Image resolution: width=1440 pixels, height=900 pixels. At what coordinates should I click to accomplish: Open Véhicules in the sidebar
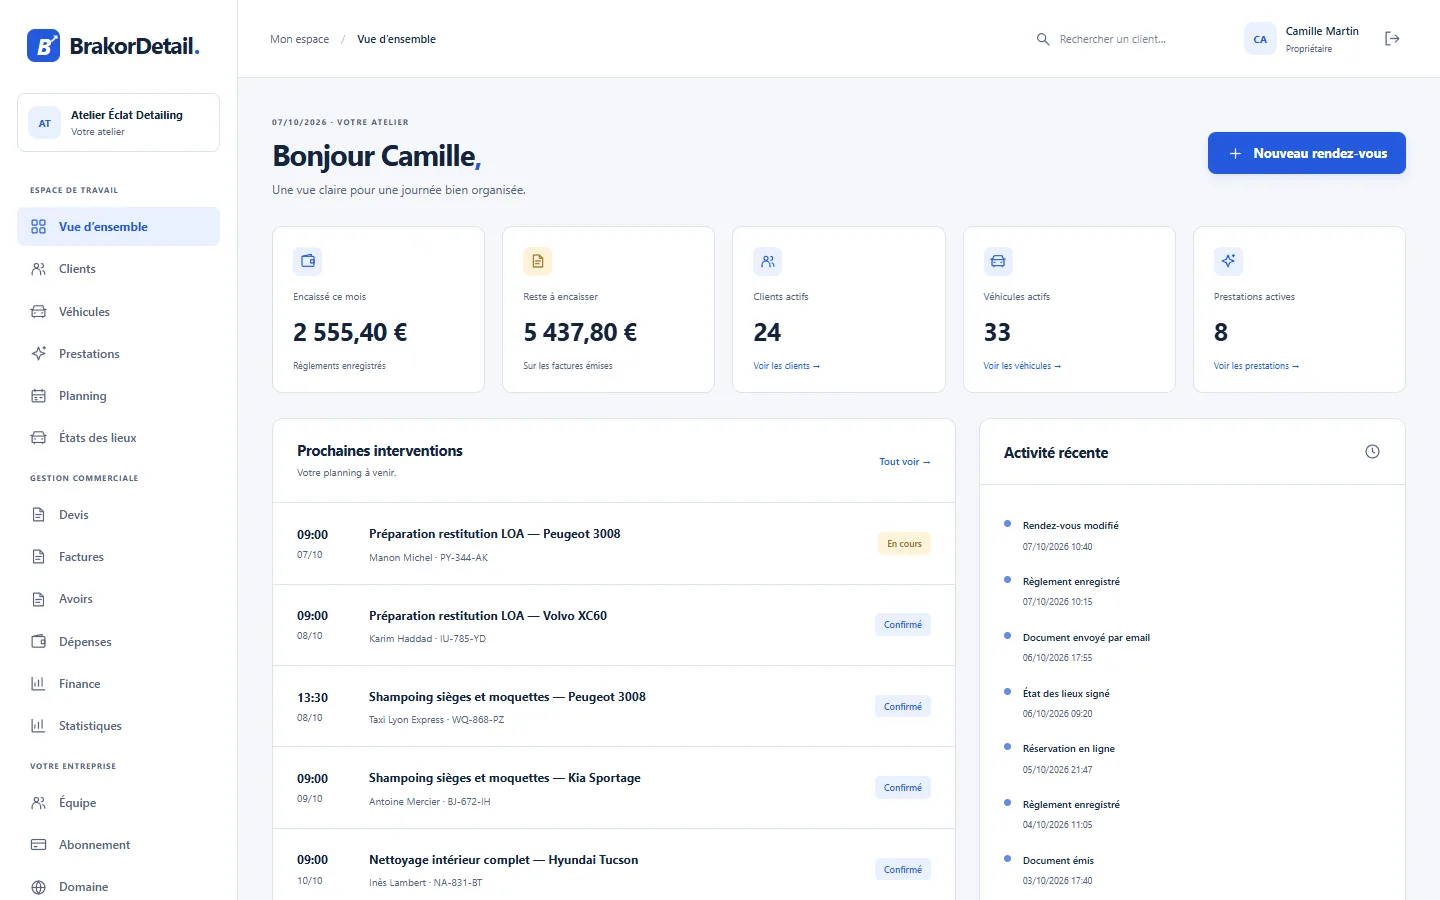[118, 311]
